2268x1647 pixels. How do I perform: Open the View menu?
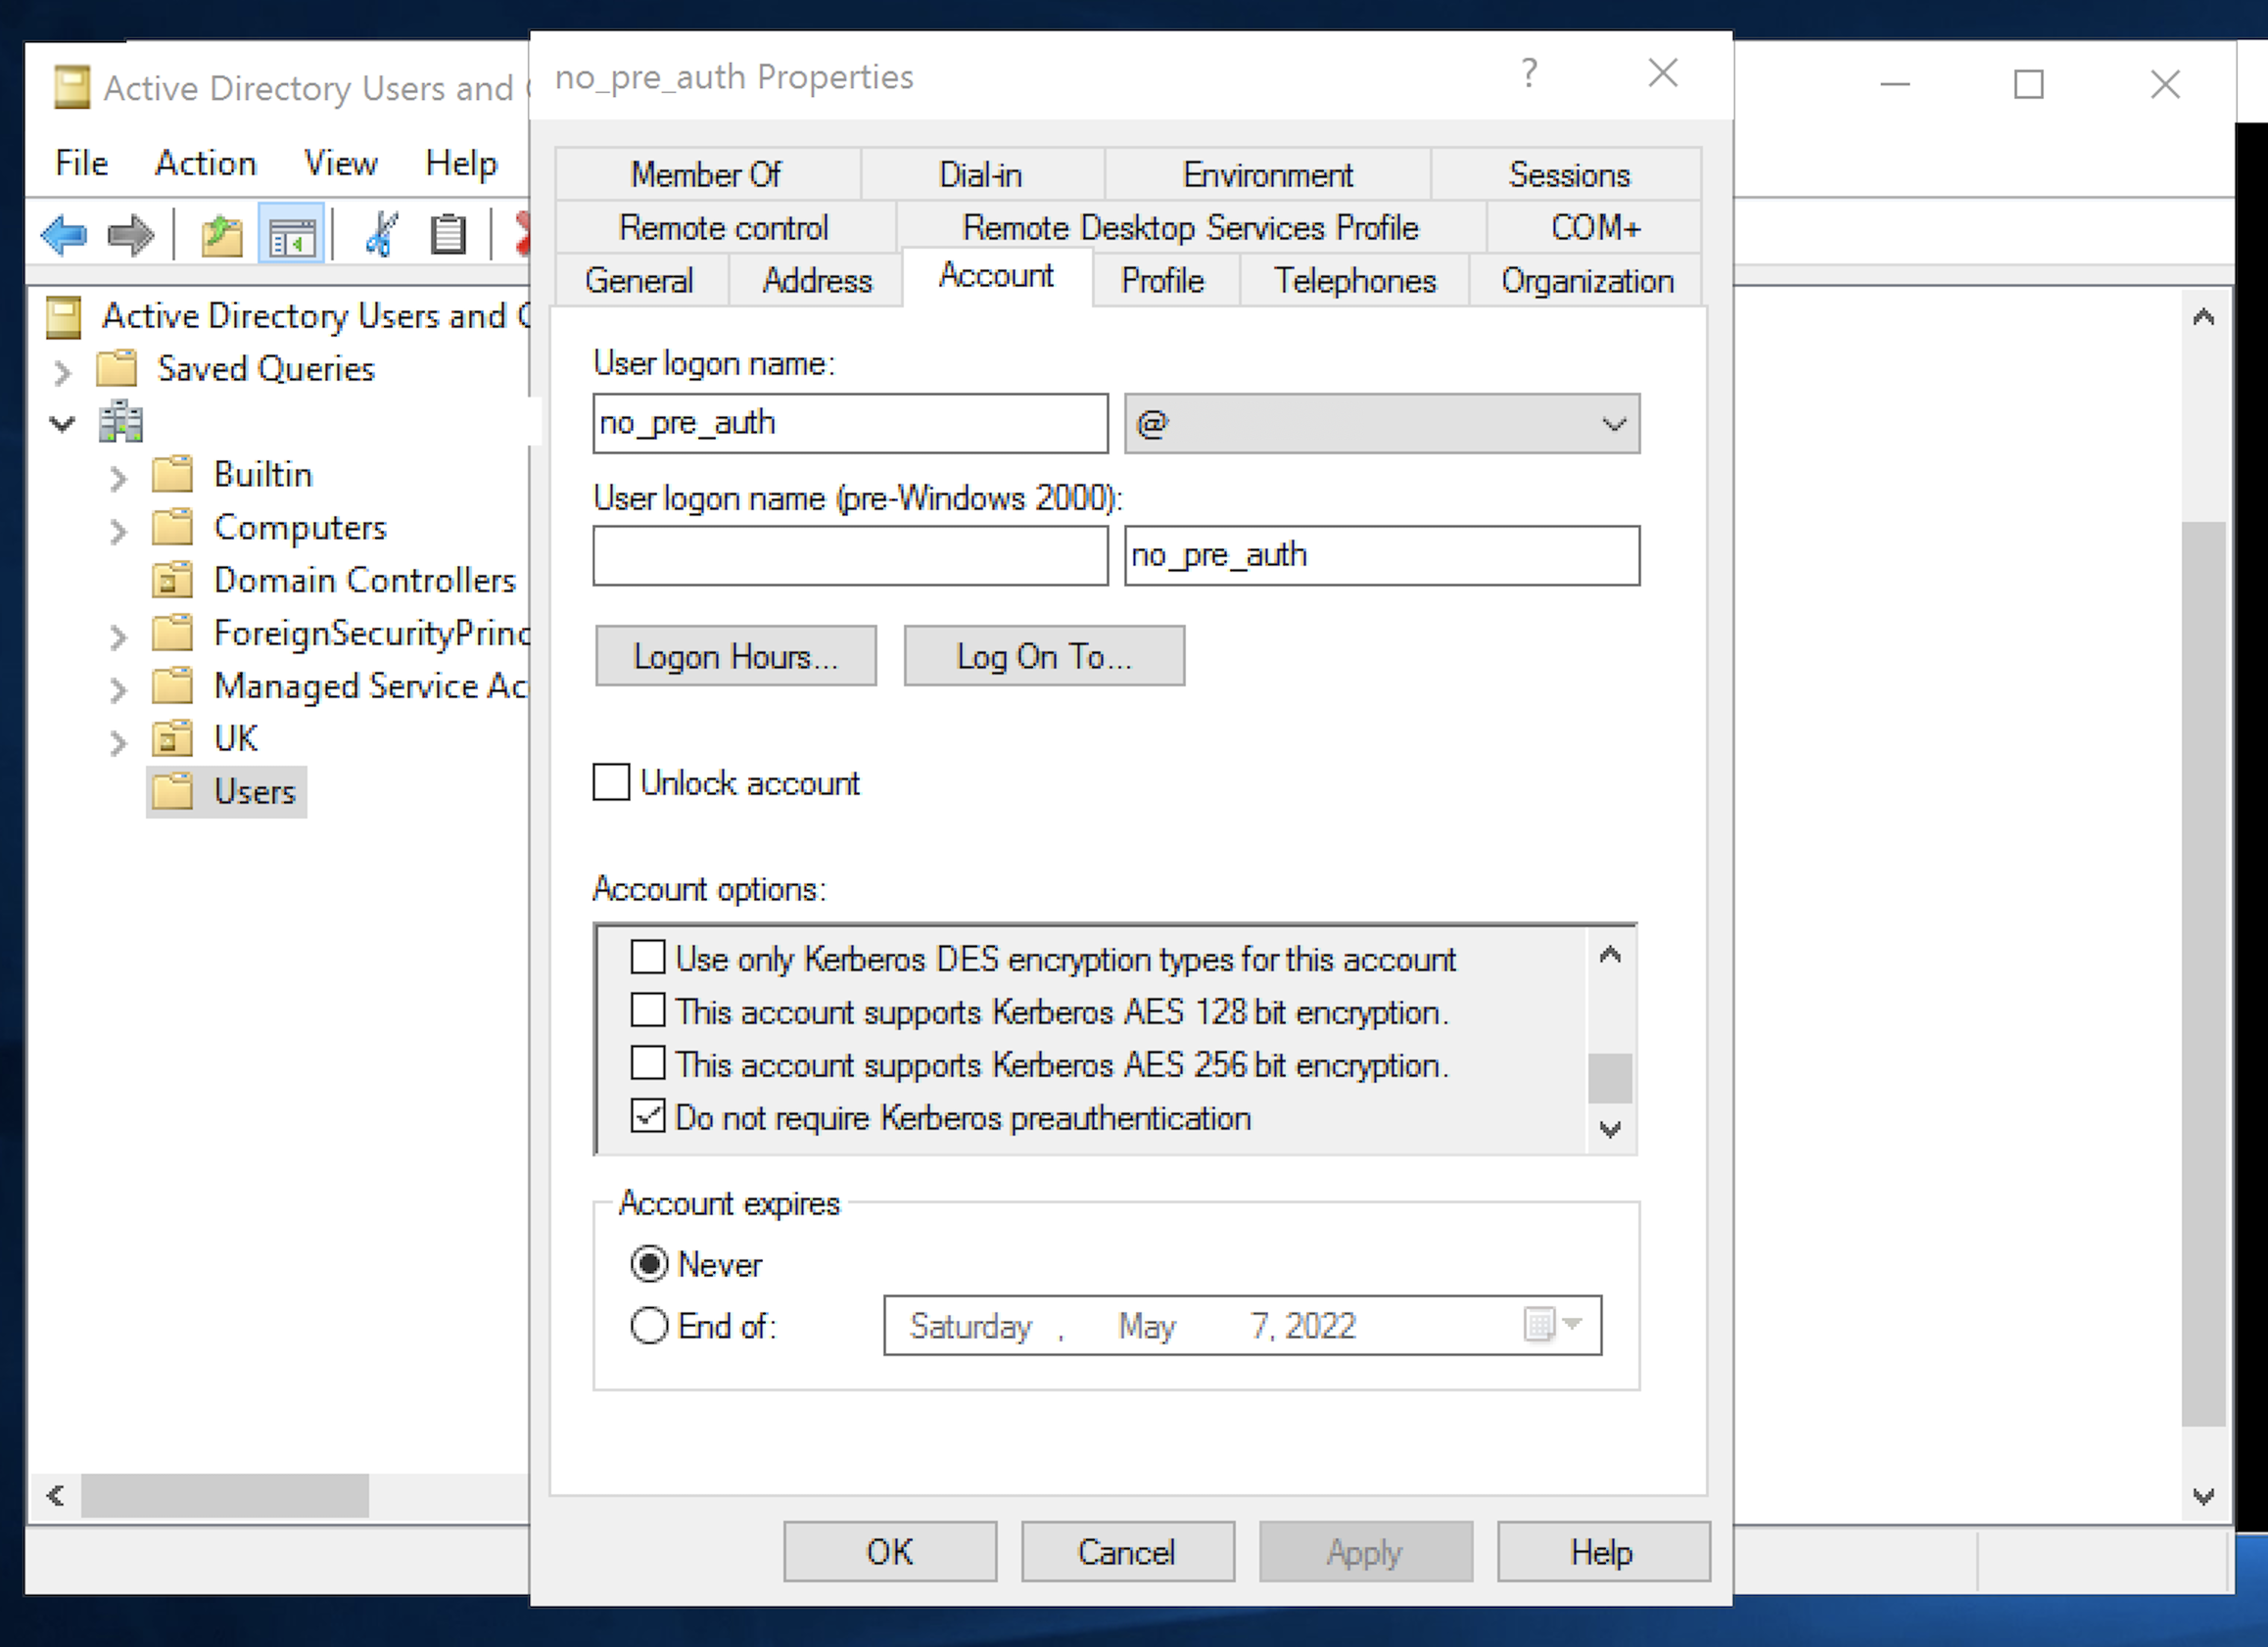(x=341, y=163)
